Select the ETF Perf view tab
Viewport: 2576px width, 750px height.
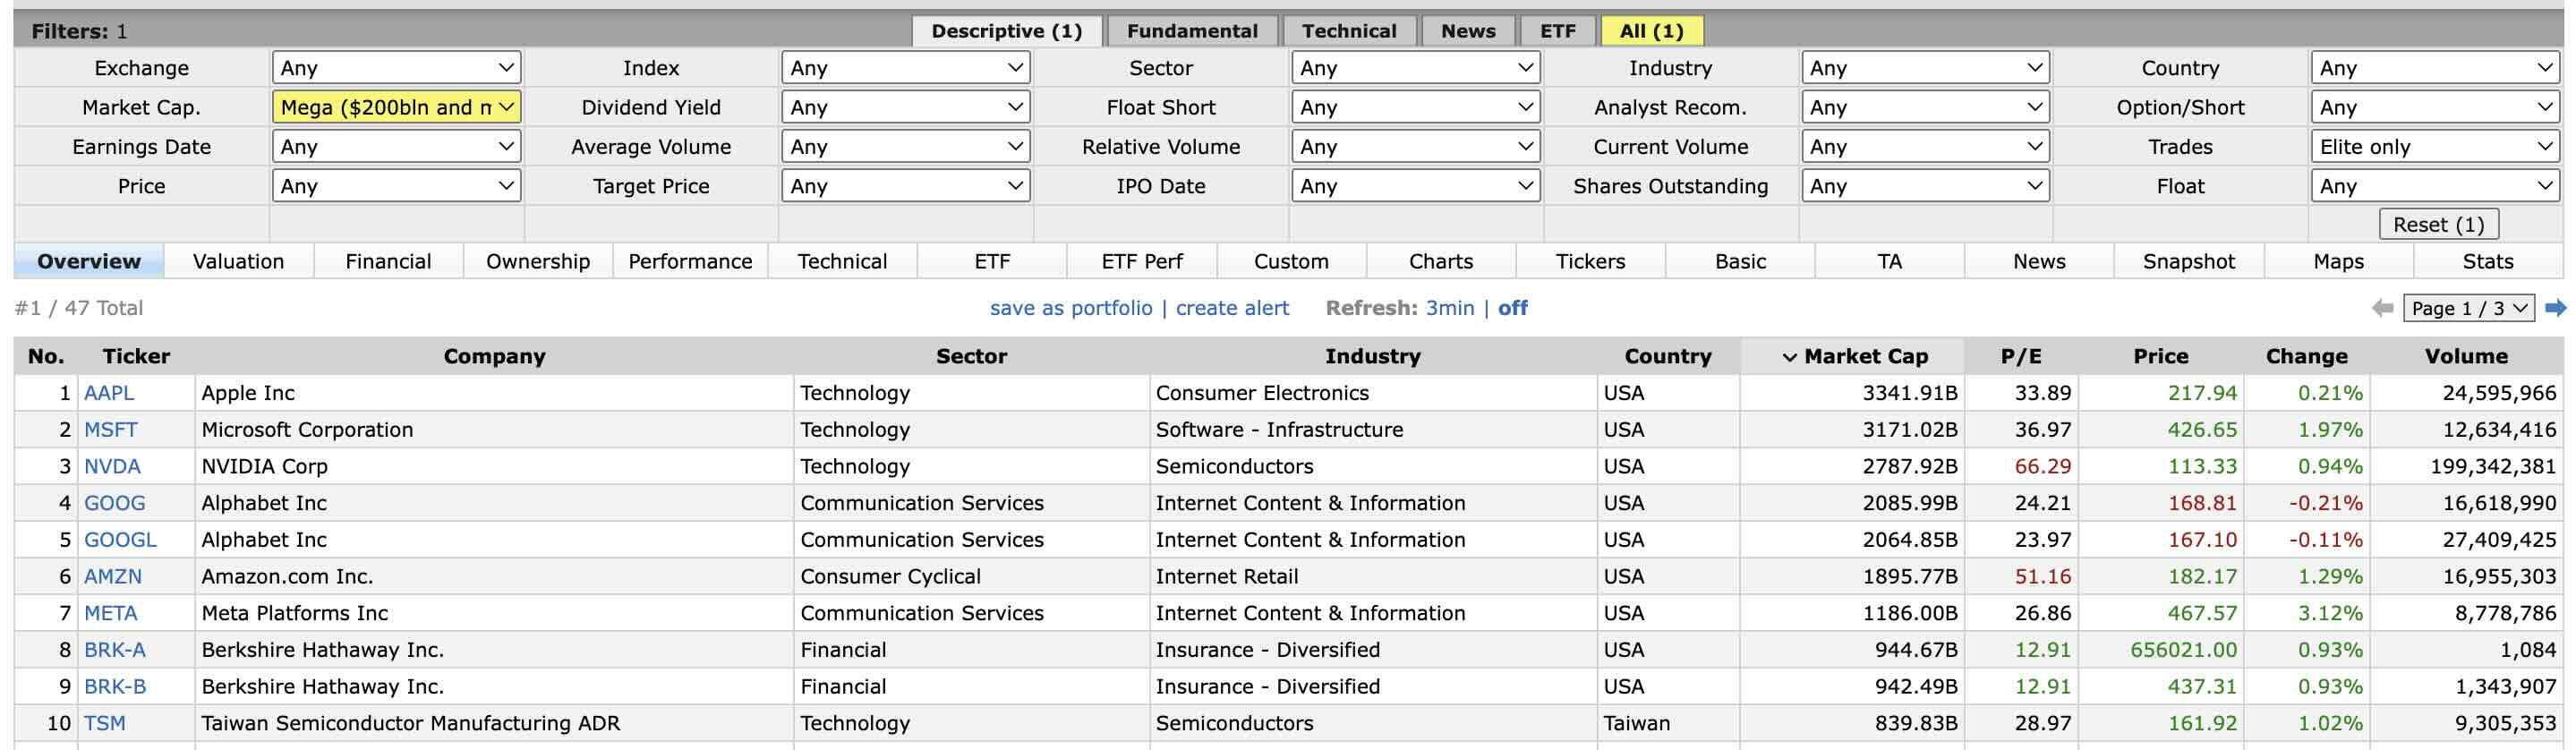pyautogui.click(x=1141, y=261)
